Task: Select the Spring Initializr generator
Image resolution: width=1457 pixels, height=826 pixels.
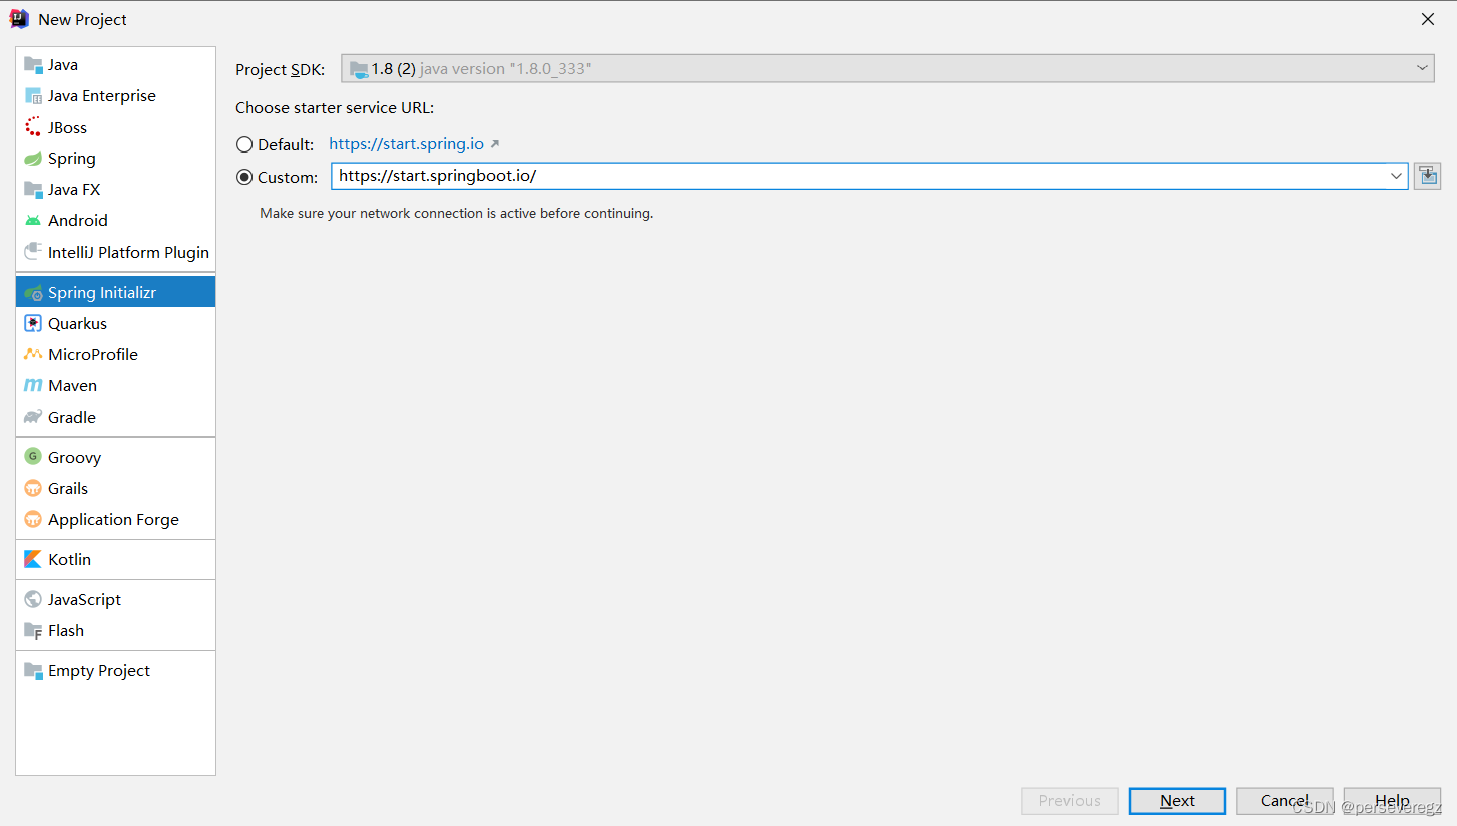Action: tap(102, 291)
